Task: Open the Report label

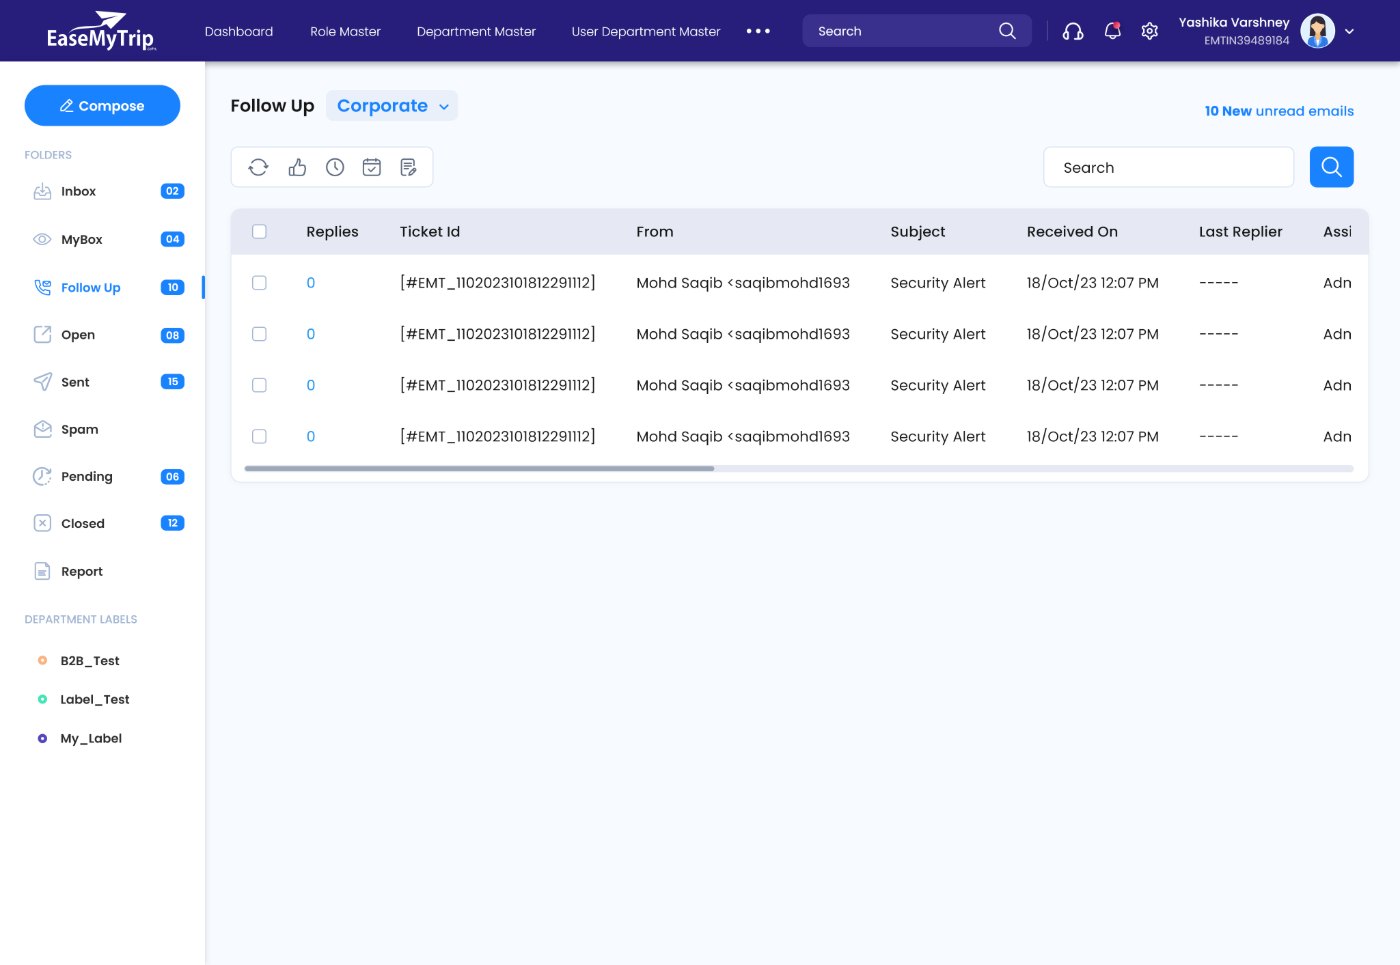Action: point(82,571)
